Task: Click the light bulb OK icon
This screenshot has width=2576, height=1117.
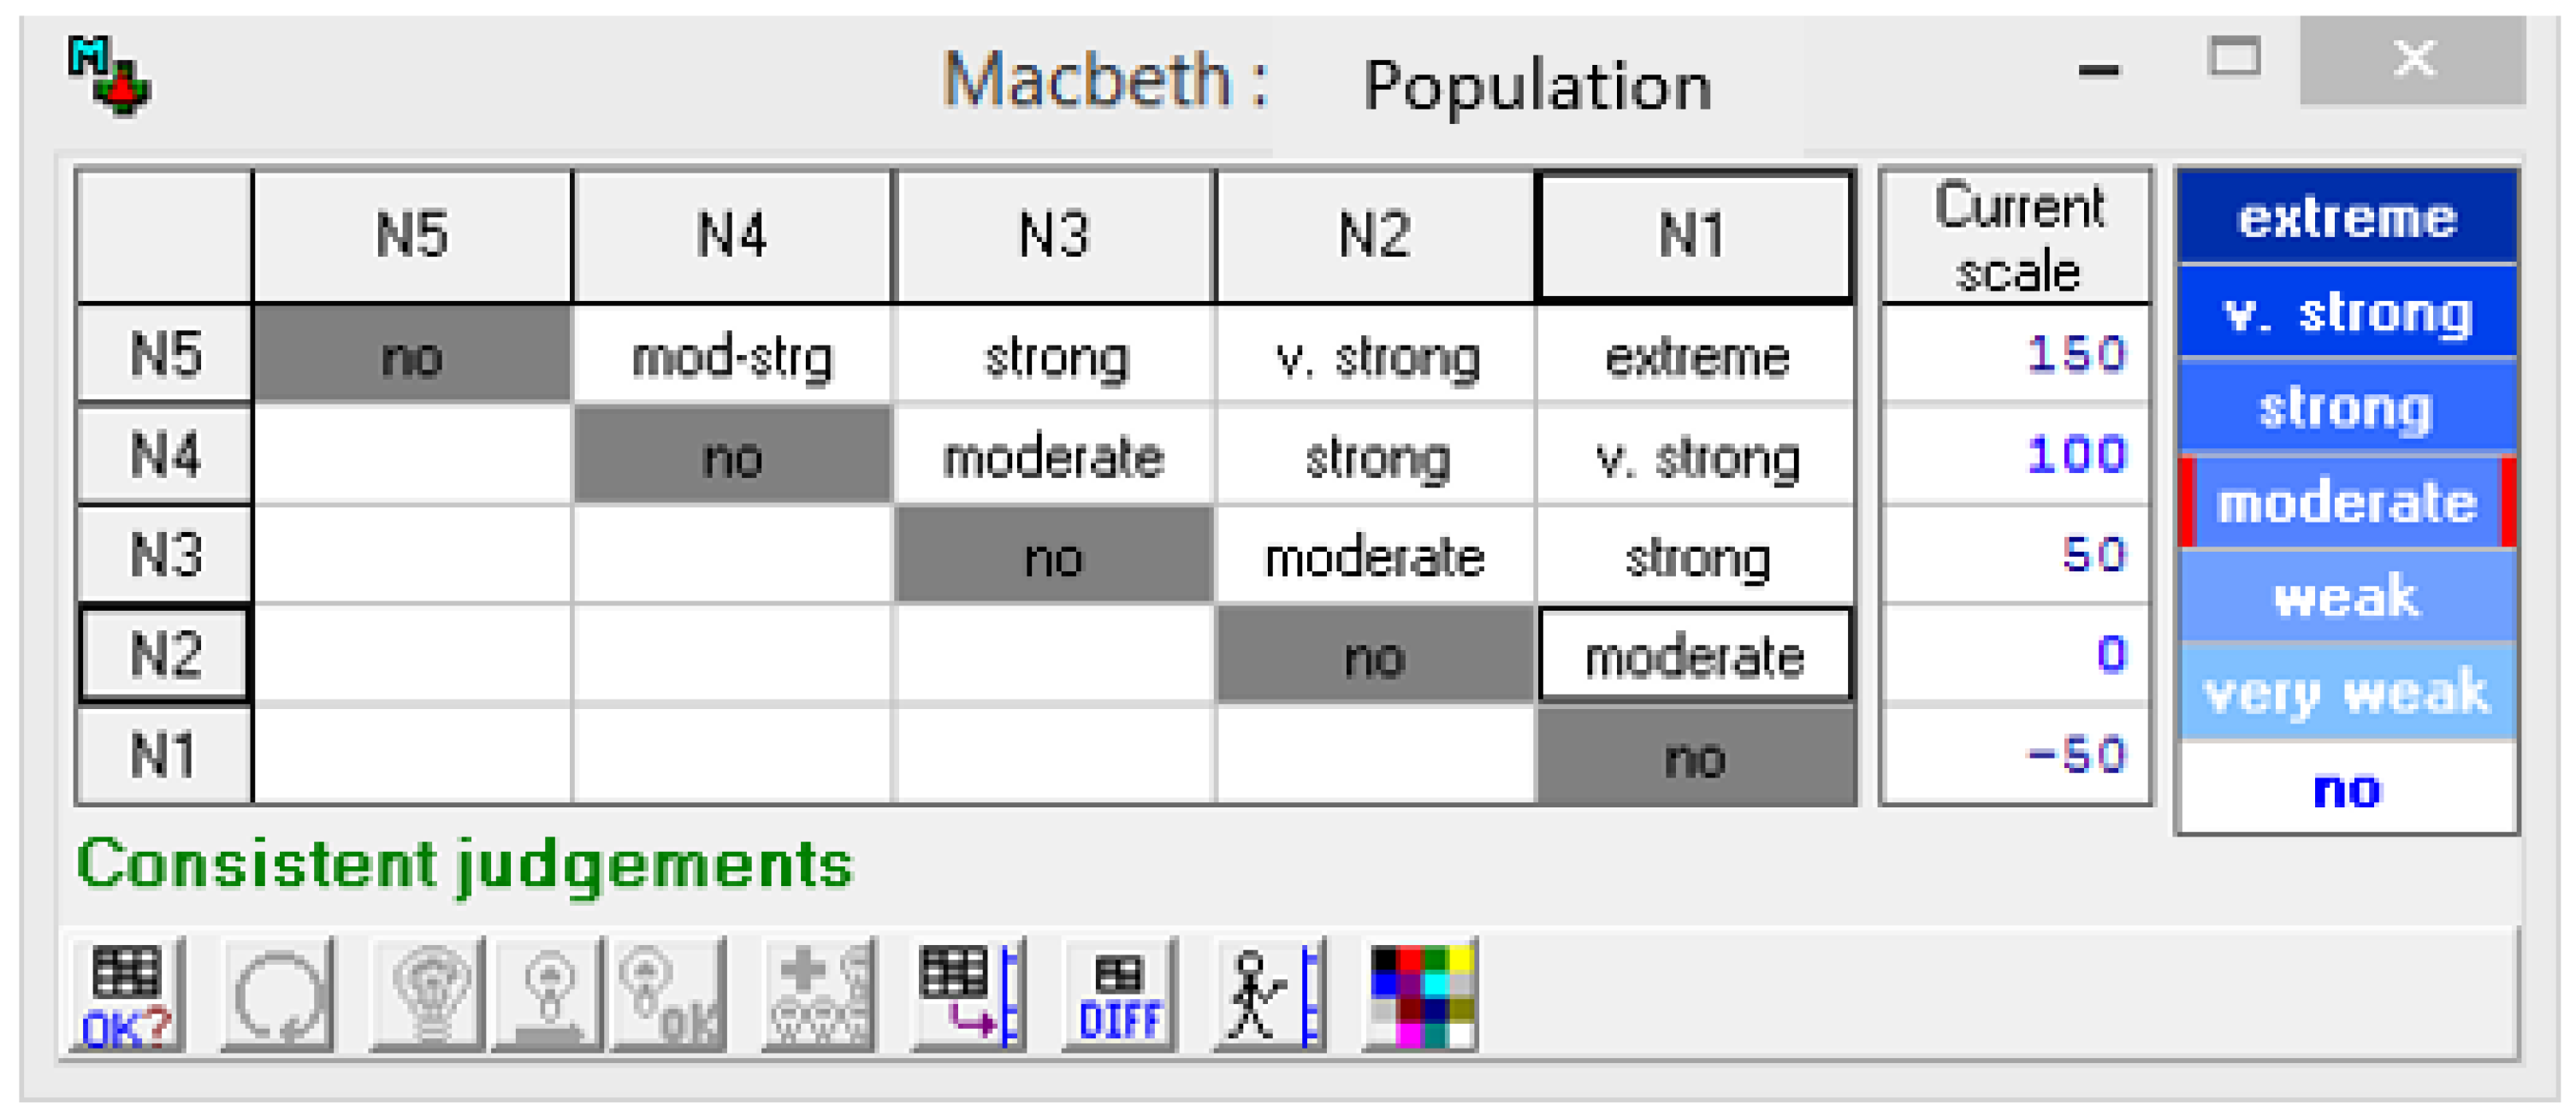Action: point(668,996)
